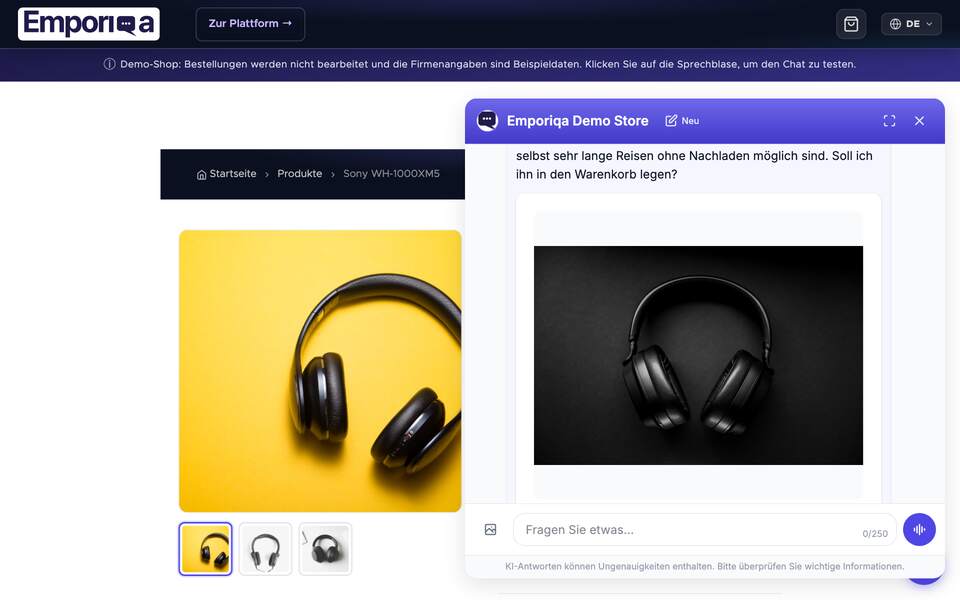960x600 pixels.
Task: Click the KI-Antworten disclaimer text
Action: pos(705,566)
